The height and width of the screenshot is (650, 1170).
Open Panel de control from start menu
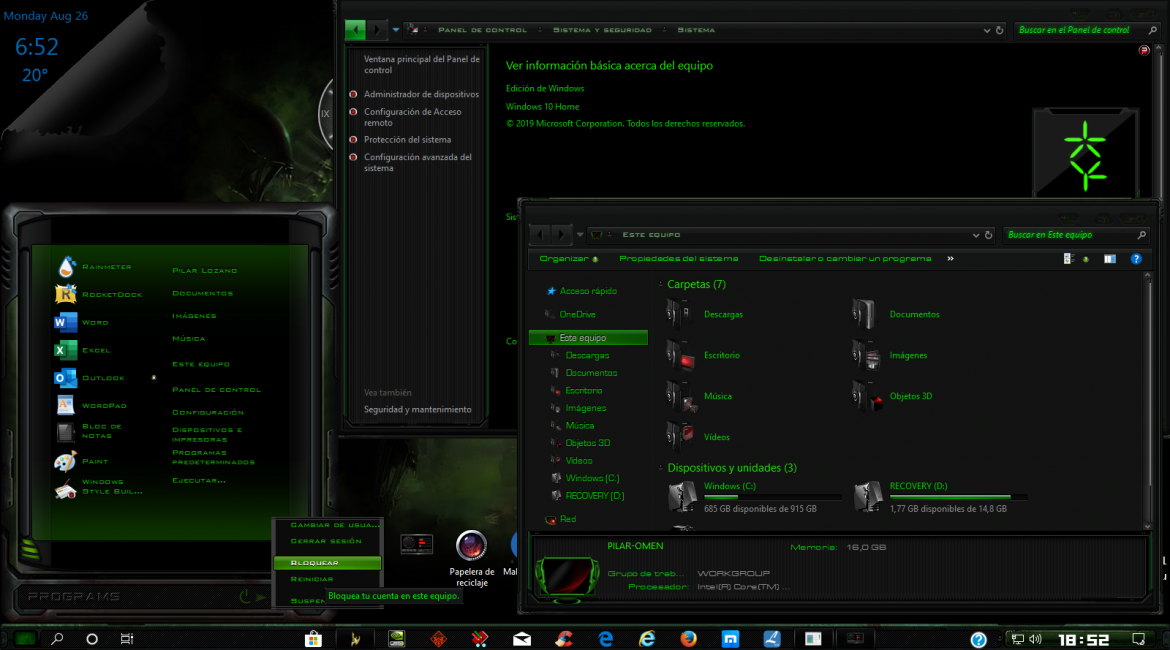[x=216, y=390]
